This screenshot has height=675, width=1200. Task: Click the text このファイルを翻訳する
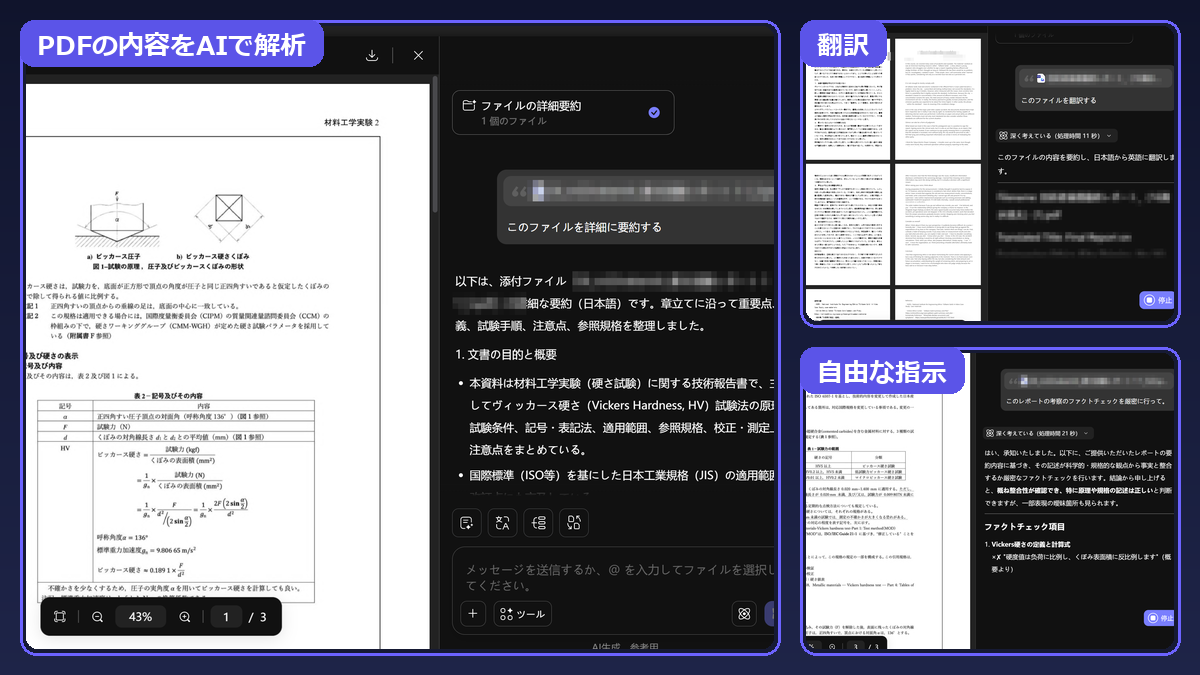click(x=1058, y=100)
